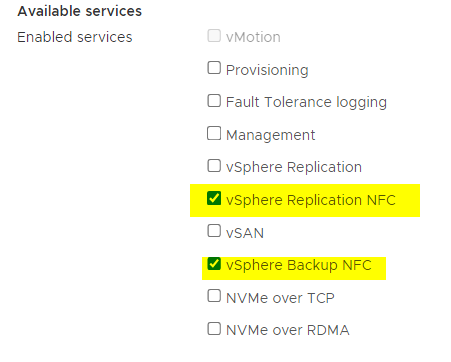
Task: Click the disabled vMotion checkbox
Action: (214, 35)
